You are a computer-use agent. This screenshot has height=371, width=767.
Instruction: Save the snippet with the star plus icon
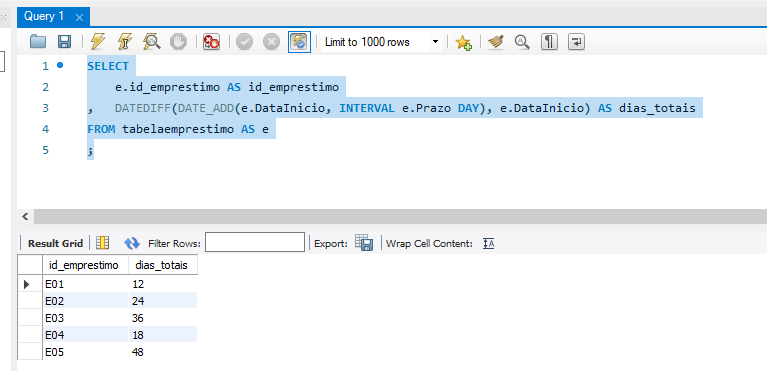click(463, 43)
